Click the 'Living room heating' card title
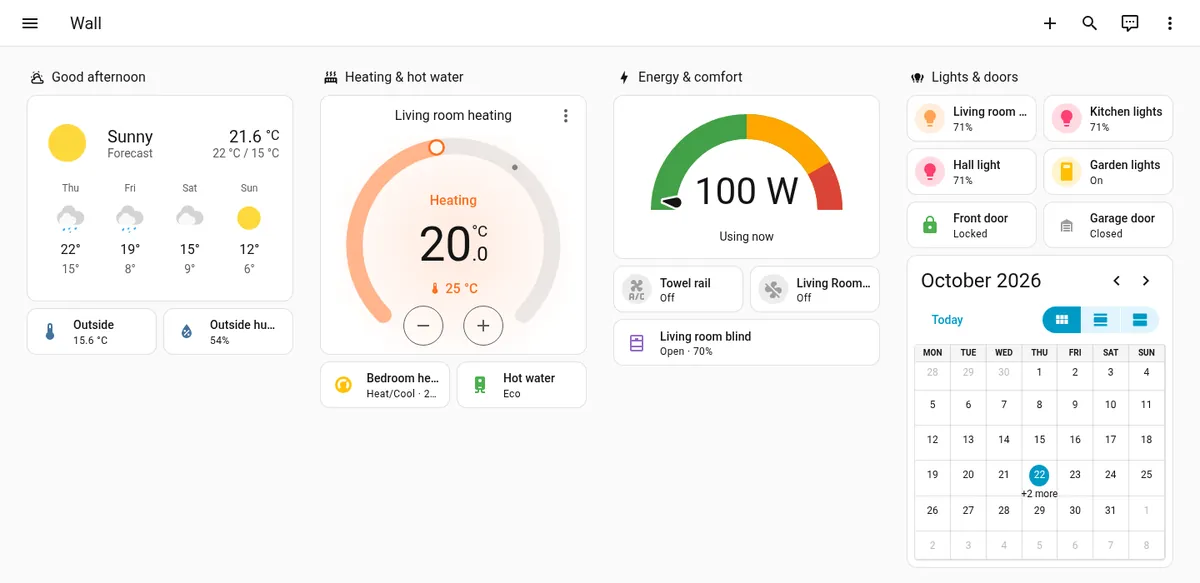The image size is (1200, 583). point(453,115)
